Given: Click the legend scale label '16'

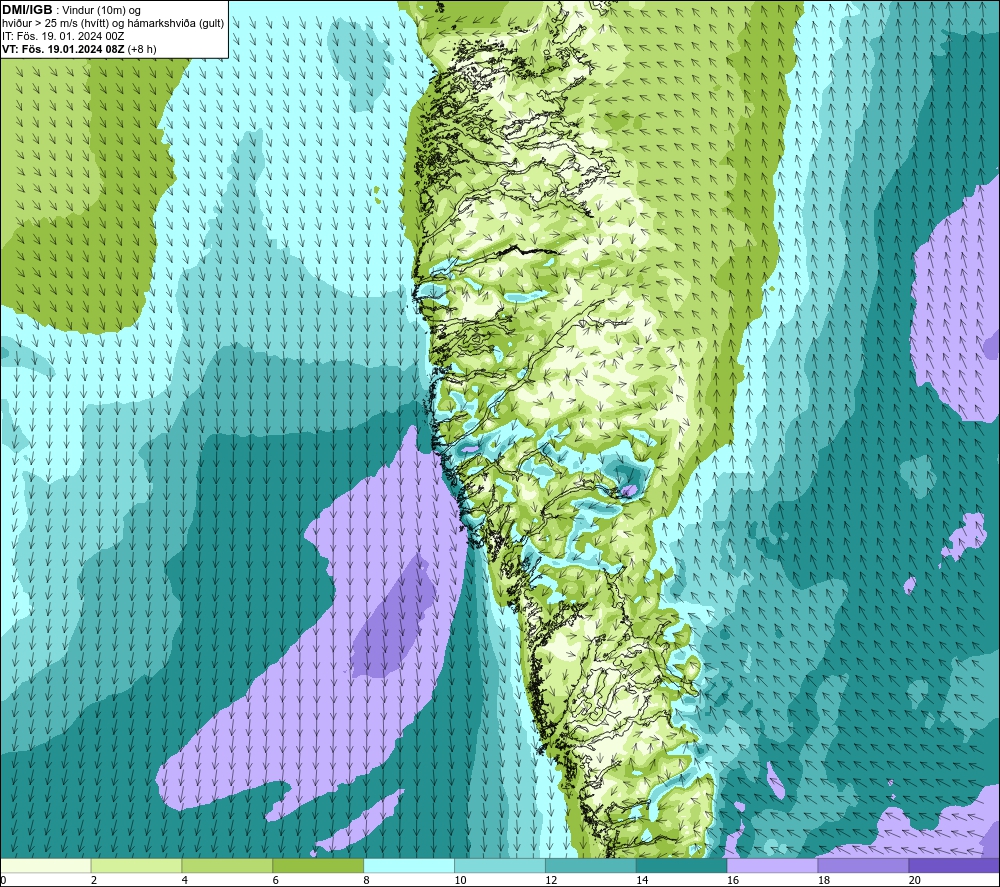Looking at the screenshot, I should point(733,880).
